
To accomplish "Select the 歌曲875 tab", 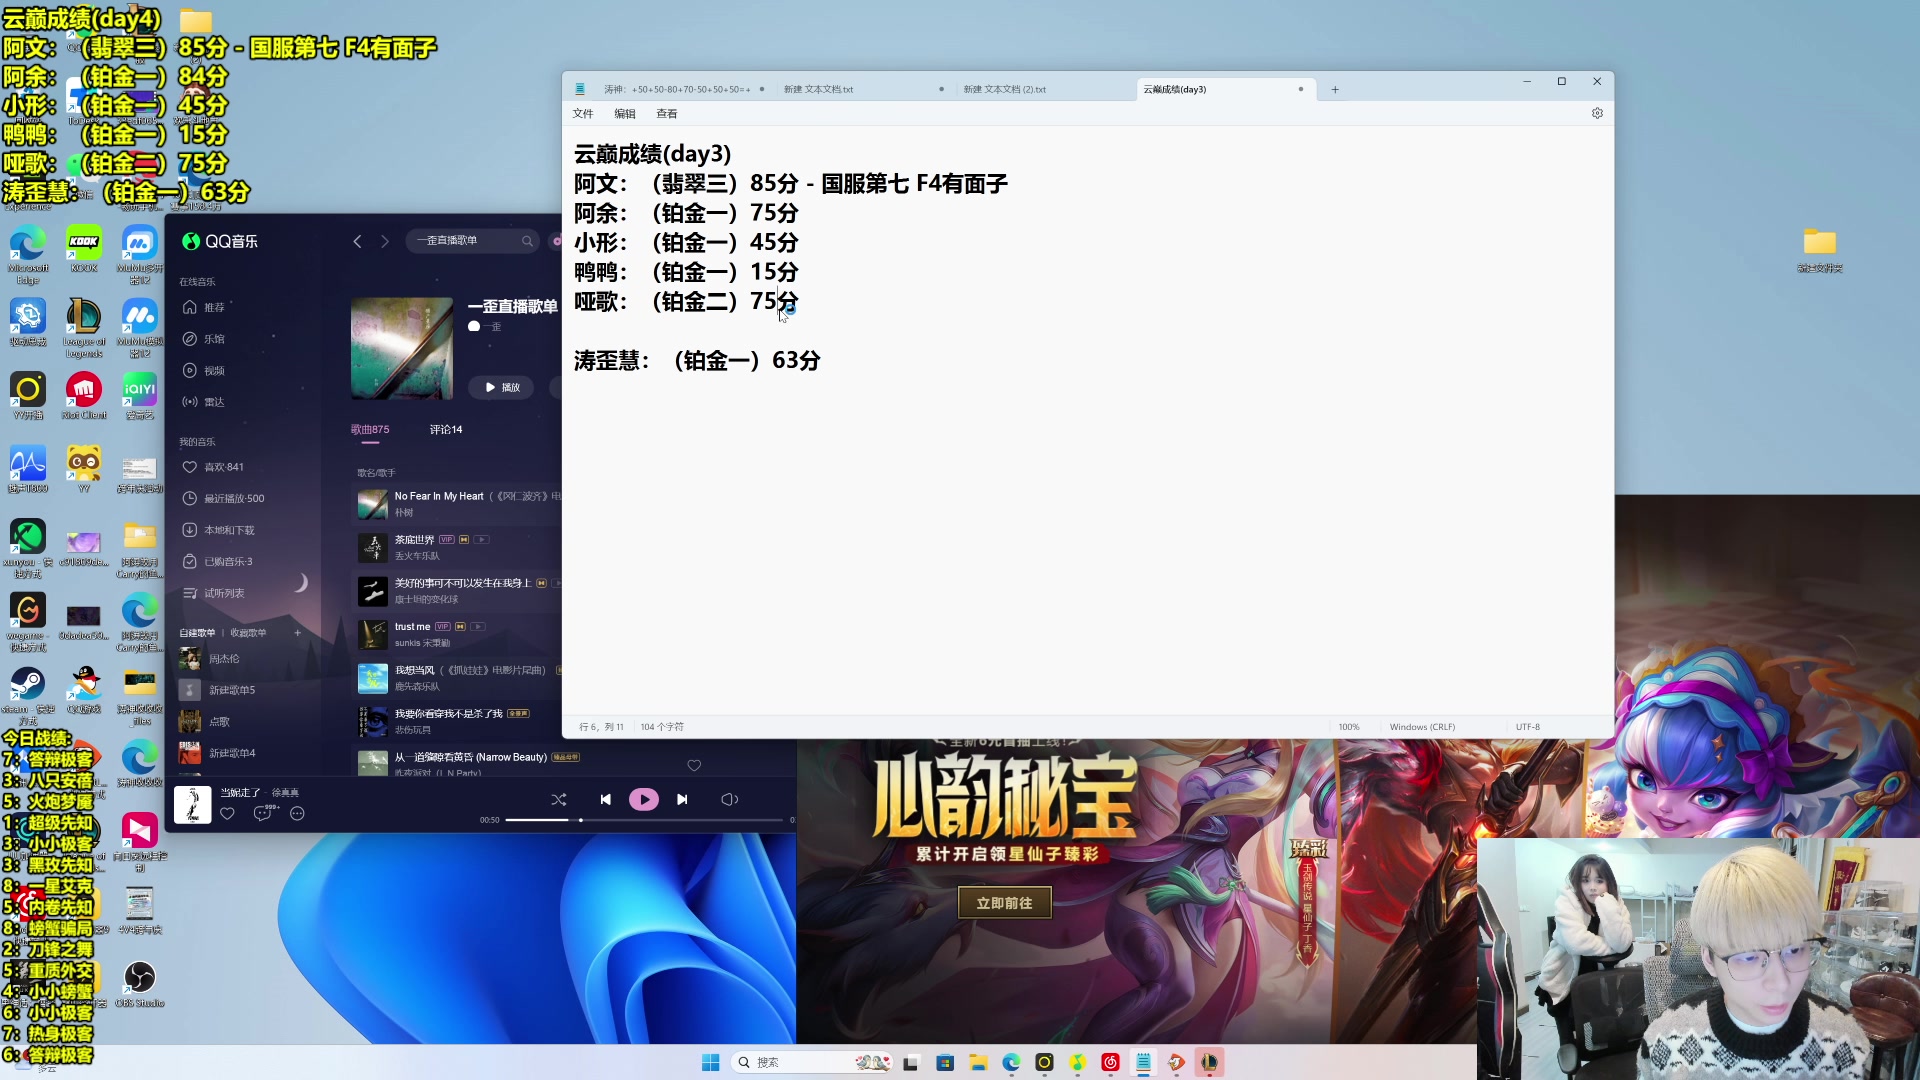I will pos(370,429).
